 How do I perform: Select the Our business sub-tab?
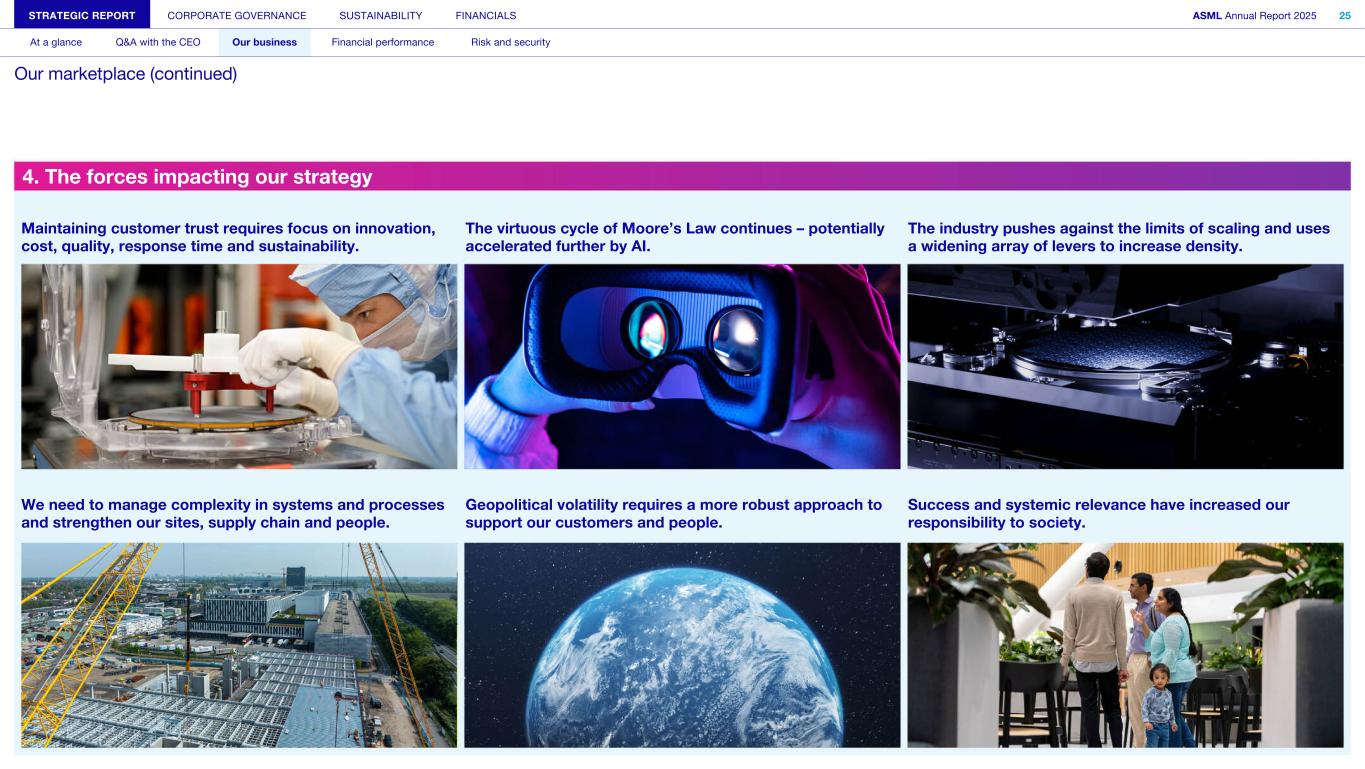(x=264, y=42)
